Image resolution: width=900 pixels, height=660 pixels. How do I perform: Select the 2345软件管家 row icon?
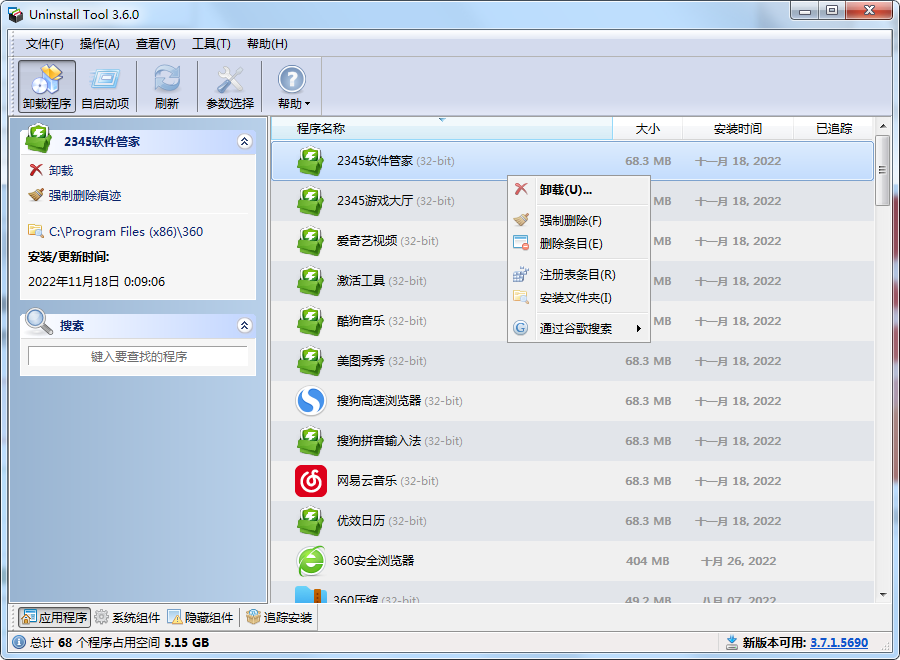tap(311, 161)
